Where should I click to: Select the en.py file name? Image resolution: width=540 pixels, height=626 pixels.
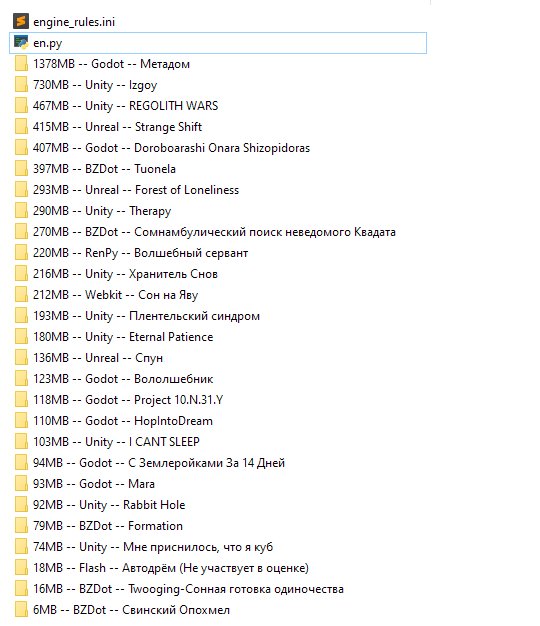(47, 43)
